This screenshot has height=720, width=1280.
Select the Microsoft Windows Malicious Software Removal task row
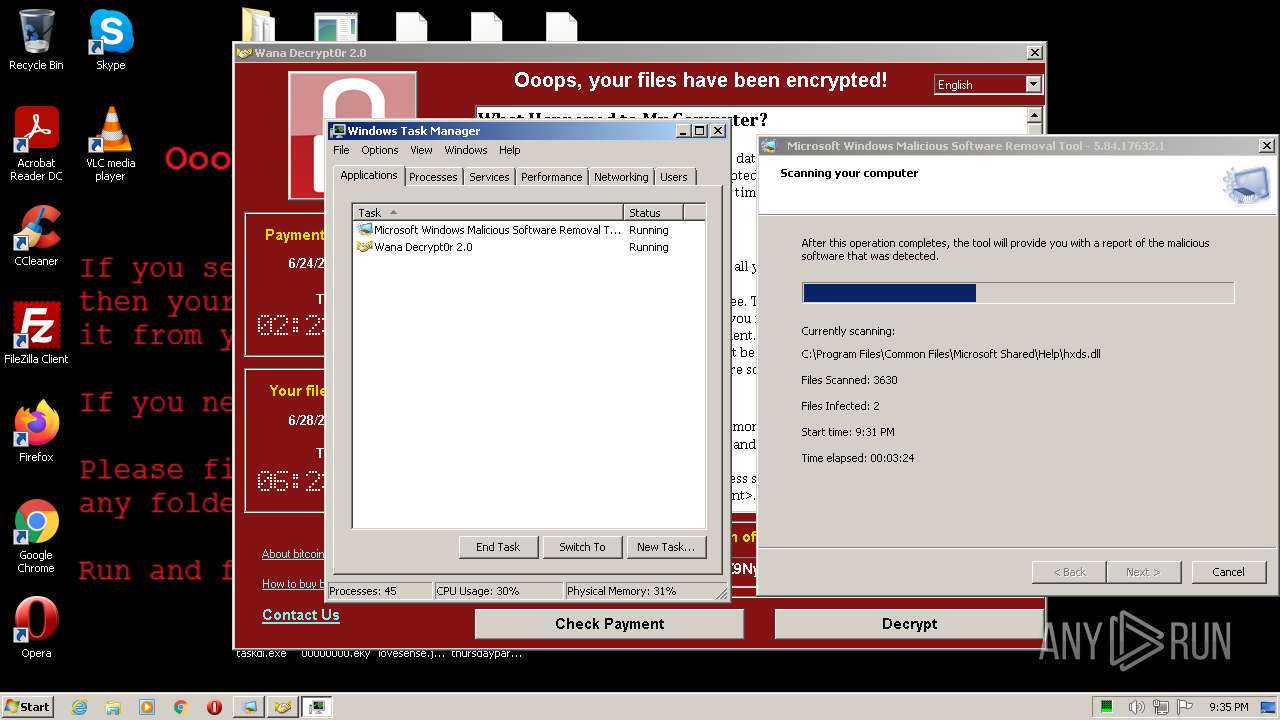click(x=529, y=230)
